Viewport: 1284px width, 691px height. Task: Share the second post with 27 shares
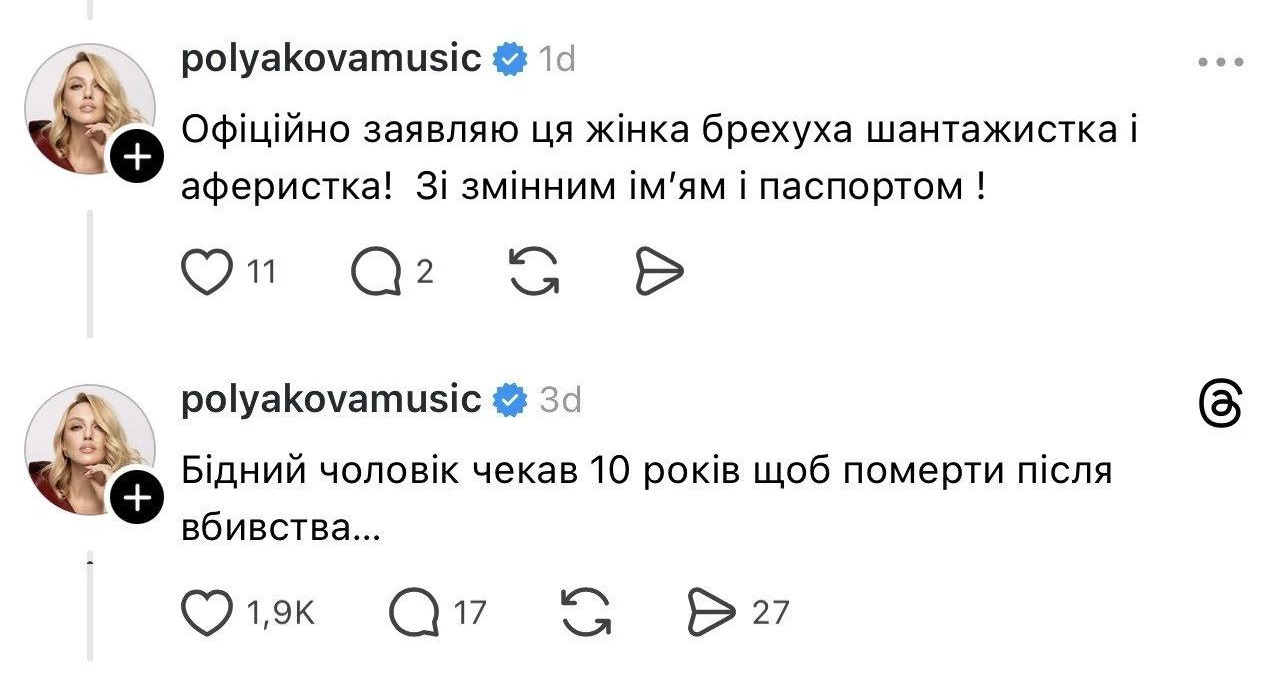pos(711,612)
